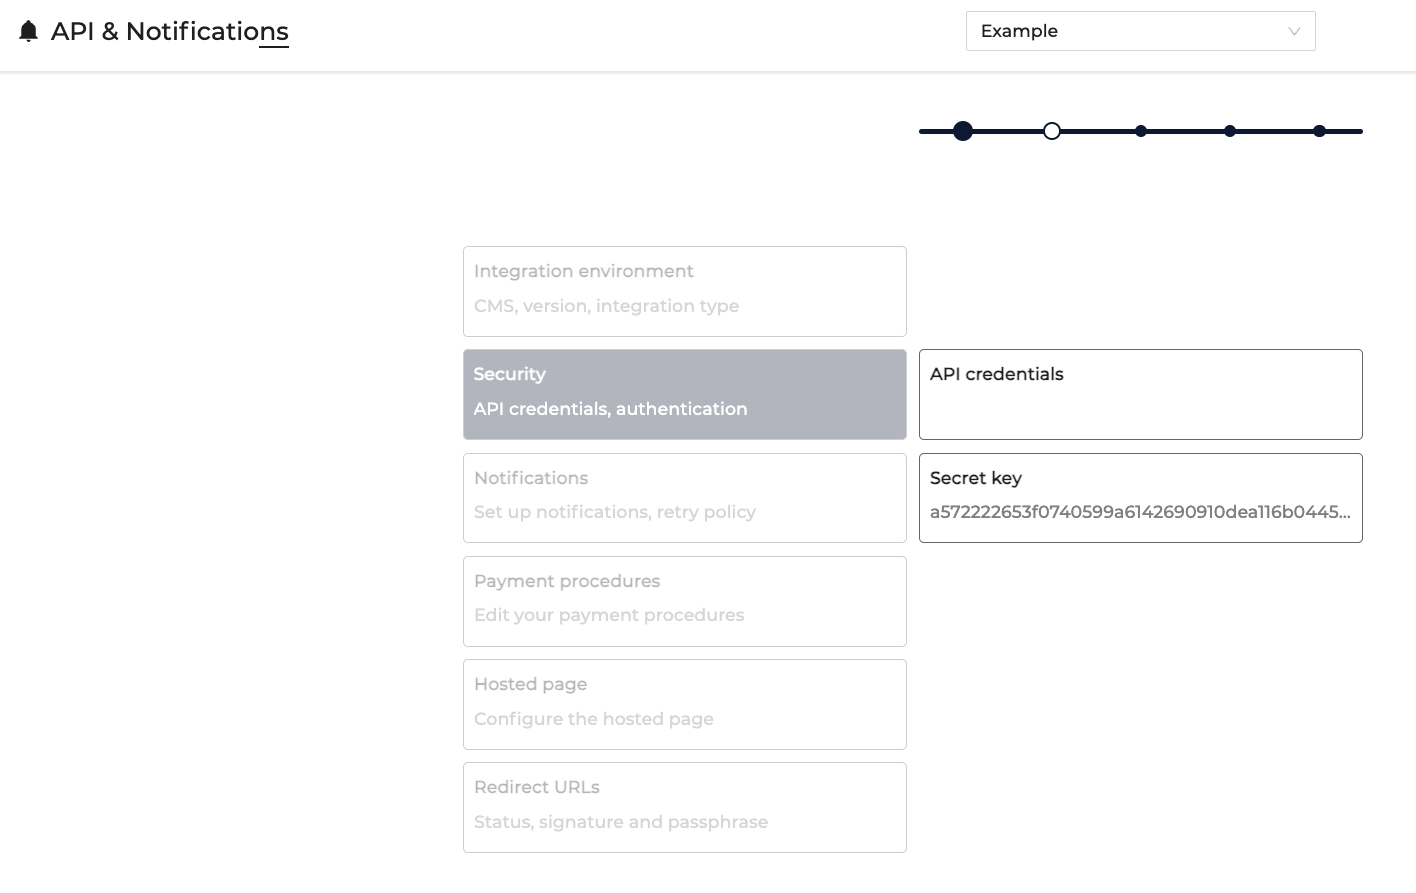Select the first large filled step dot
The width and height of the screenshot is (1416, 893).
[x=963, y=131]
